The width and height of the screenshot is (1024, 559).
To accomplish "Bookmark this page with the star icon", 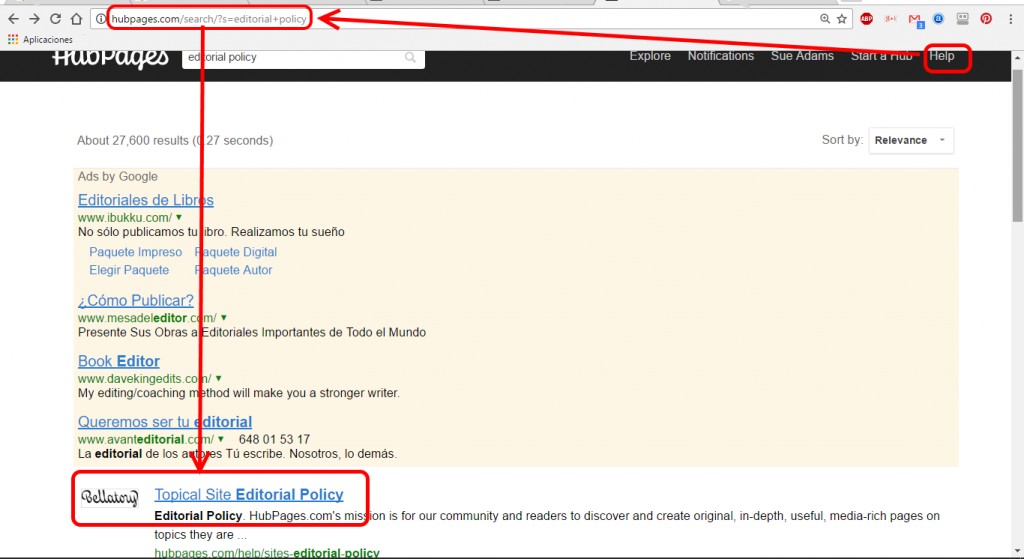I will point(842,19).
